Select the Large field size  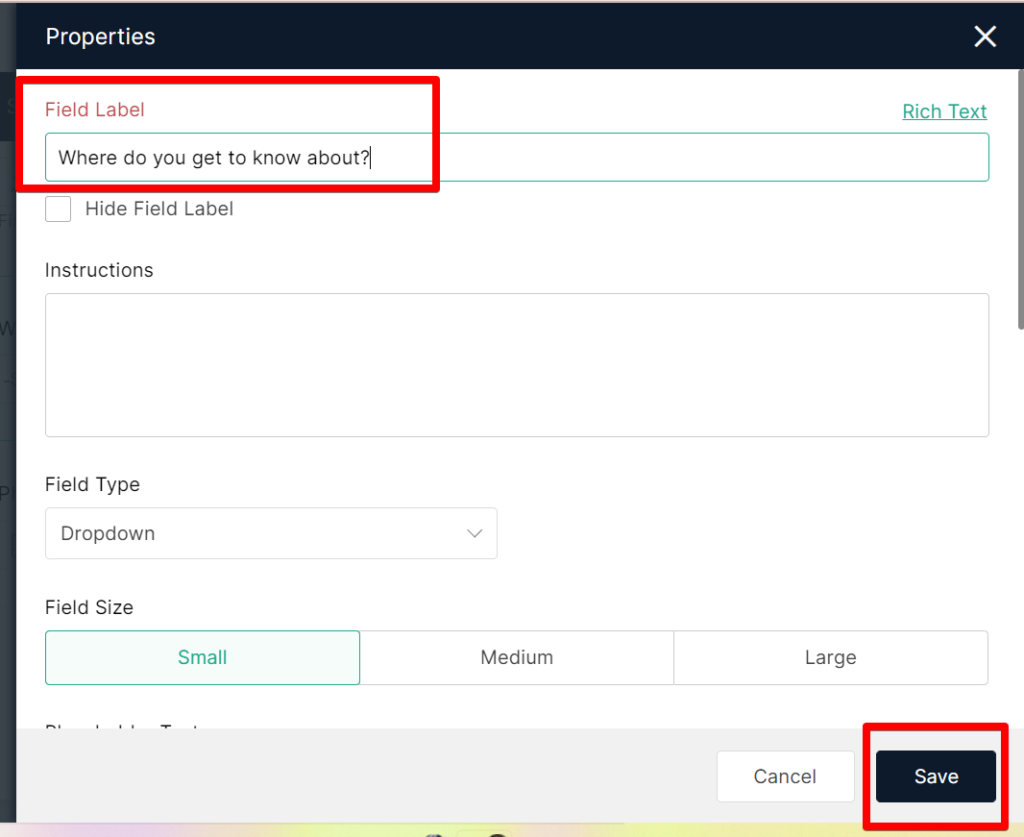pos(831,657)
